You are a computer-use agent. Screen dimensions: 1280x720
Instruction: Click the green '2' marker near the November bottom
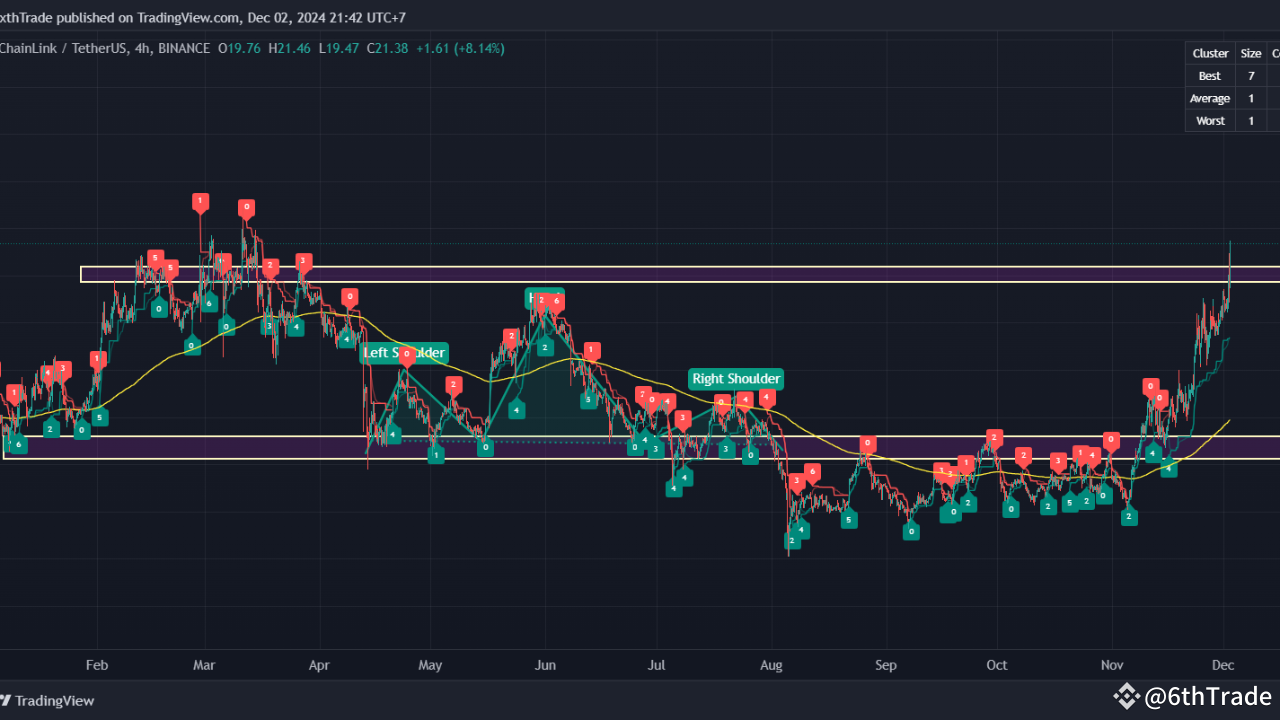click(x=1129, y=516)
